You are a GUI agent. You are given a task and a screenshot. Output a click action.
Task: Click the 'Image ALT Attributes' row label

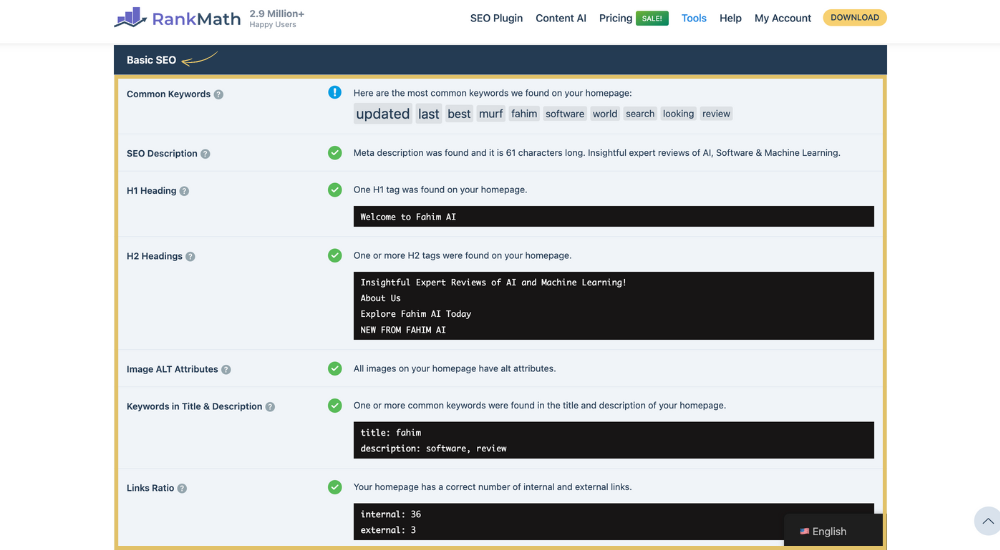(x=172, y=369)
